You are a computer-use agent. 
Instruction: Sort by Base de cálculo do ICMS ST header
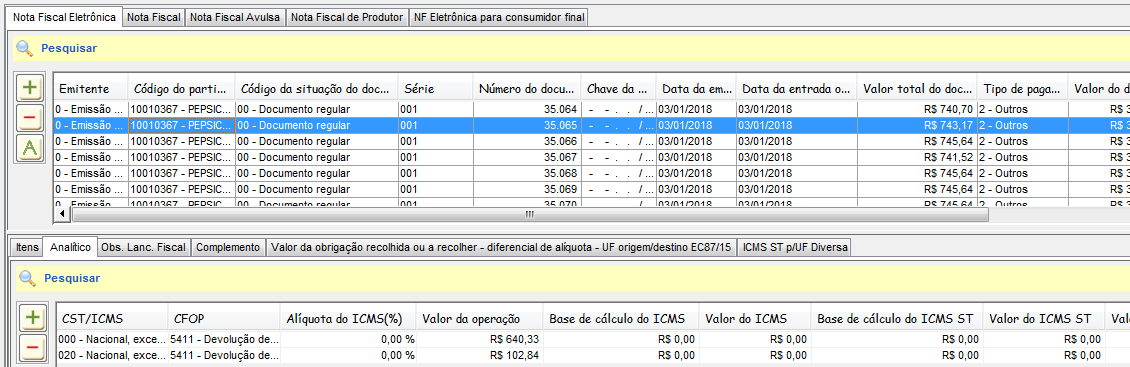[x=898, y=319]
